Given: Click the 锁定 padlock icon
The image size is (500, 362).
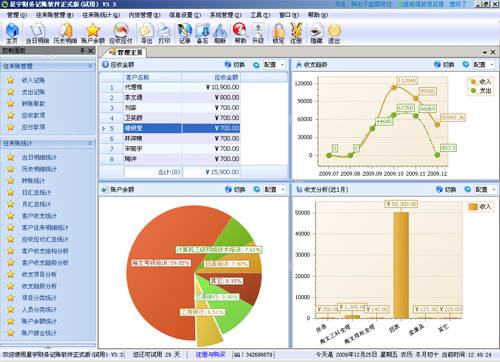Looking at the screenshot, I should click(x=279, y=33).
